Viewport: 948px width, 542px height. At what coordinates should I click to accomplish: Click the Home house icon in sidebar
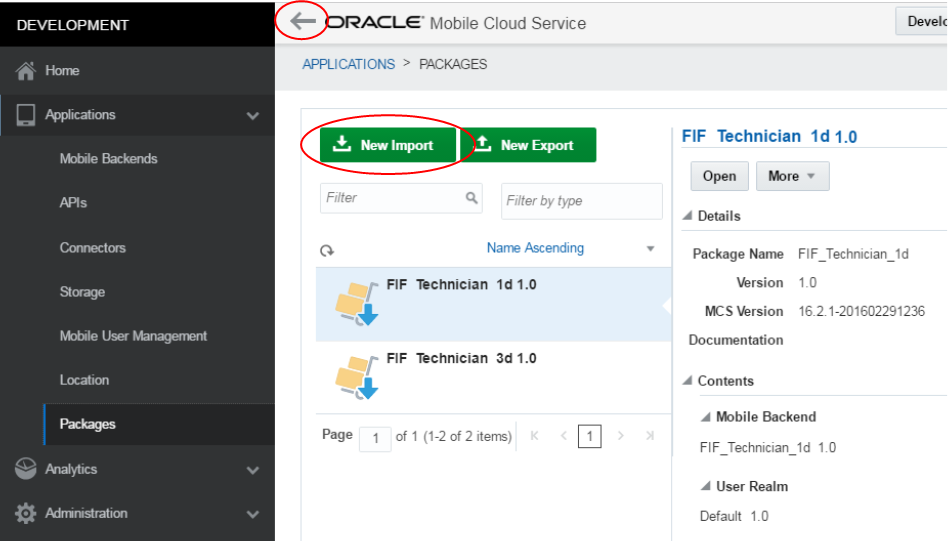25,71
